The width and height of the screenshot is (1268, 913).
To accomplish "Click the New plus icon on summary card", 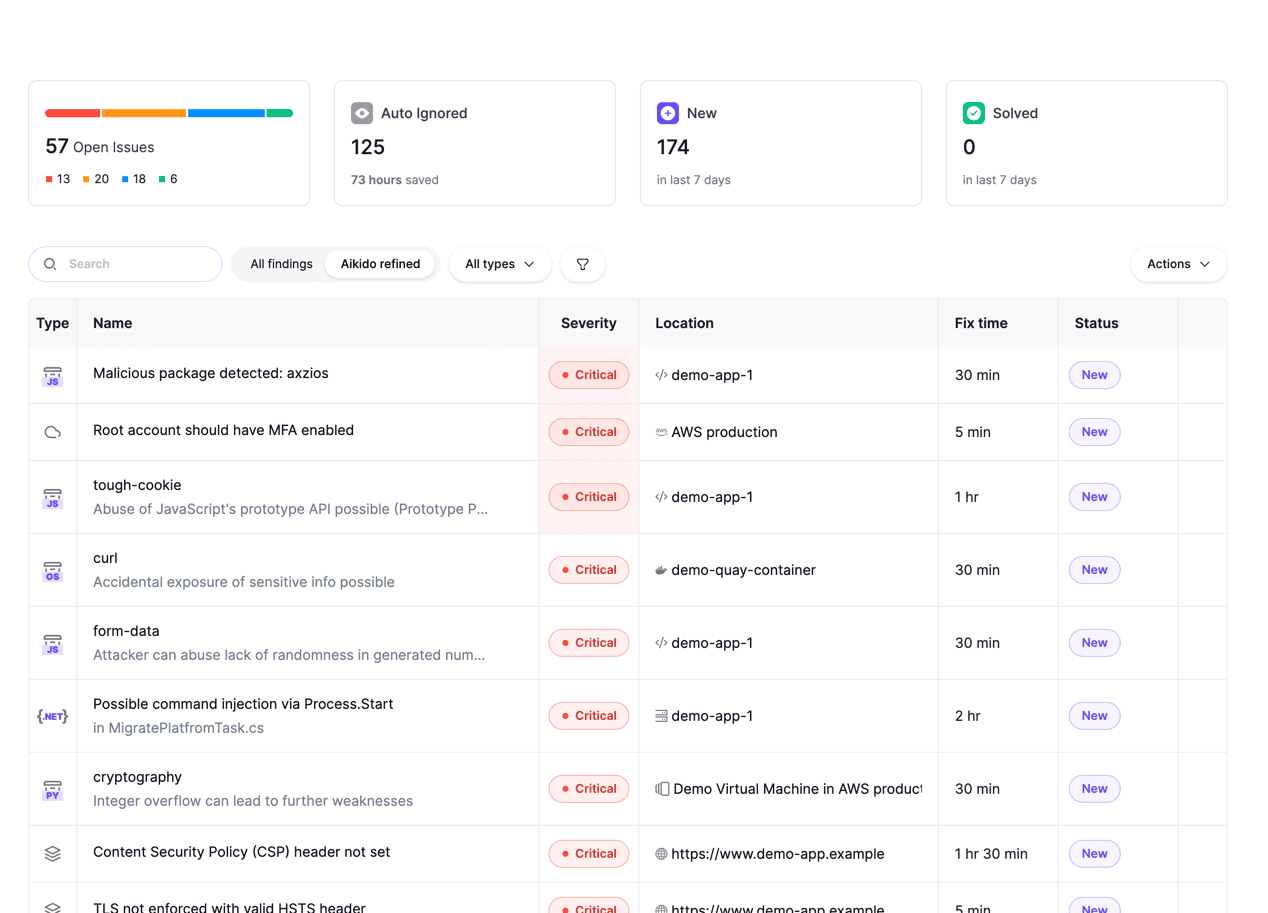I will pos(668,113).
